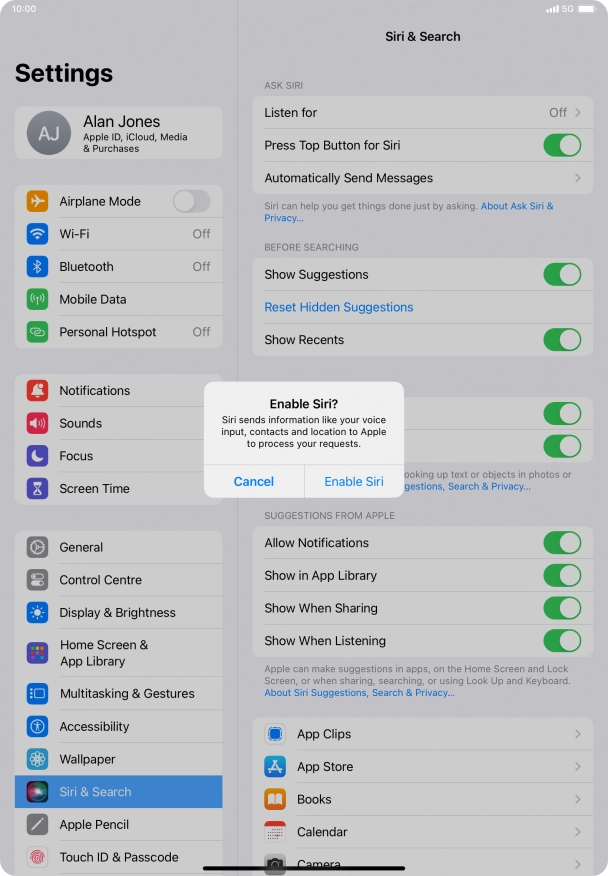The image size is (608, 876).
Task: Open Bluetooth settings via its icon
Action: tap(37, 266)
